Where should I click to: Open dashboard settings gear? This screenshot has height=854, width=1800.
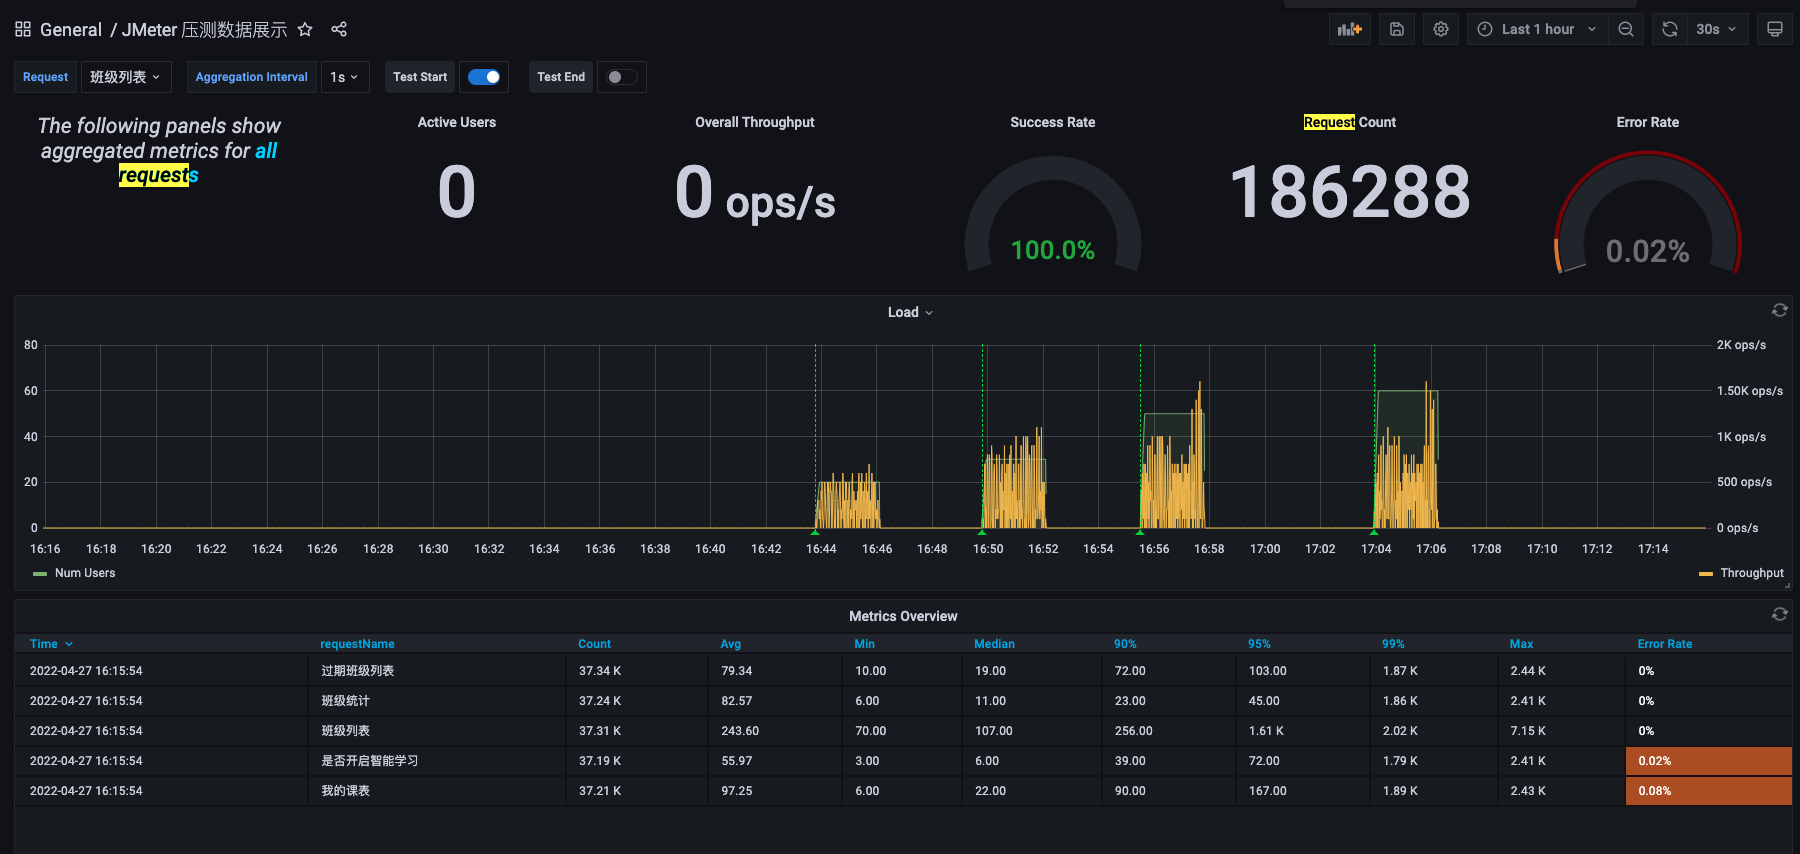pos(1441,29)
